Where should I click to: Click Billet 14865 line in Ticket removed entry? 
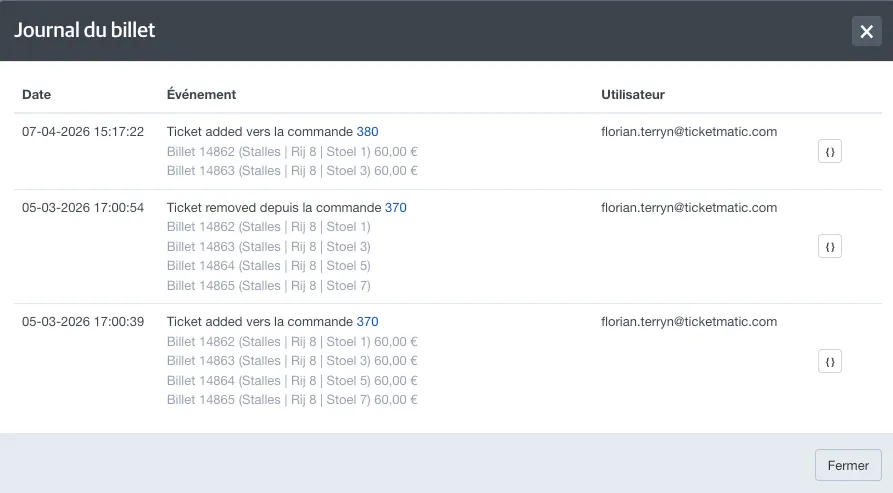(269, 285)
